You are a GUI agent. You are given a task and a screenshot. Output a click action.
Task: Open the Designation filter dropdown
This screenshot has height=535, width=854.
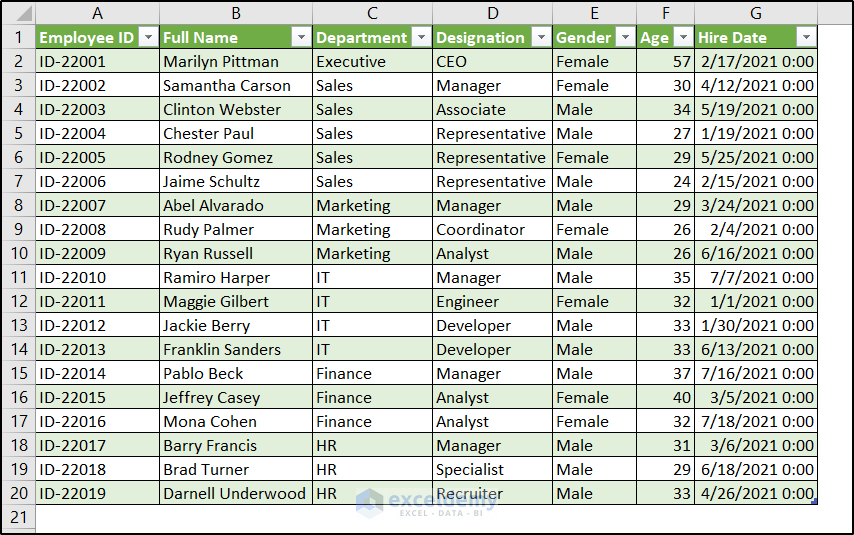540,37
